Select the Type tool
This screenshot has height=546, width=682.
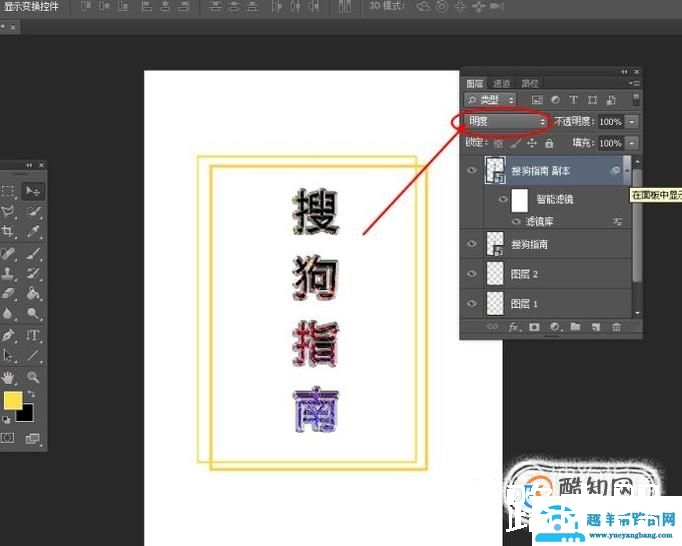(33, 335)
